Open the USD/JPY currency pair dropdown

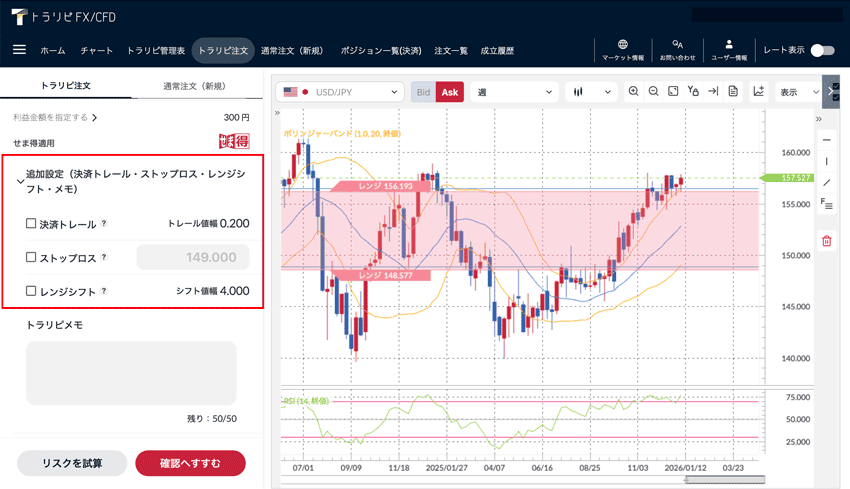340,92
